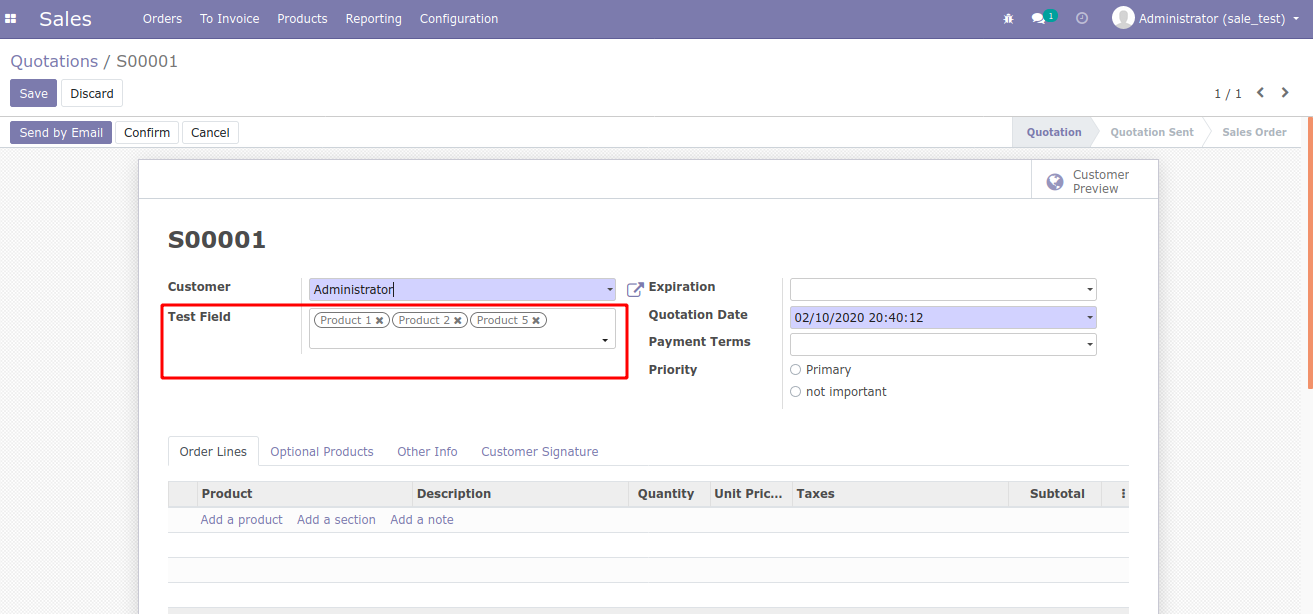Click the record pager 1 / 1
Image resolution: width=1313 pixels, height=614 pixels.
[1228, 94]
